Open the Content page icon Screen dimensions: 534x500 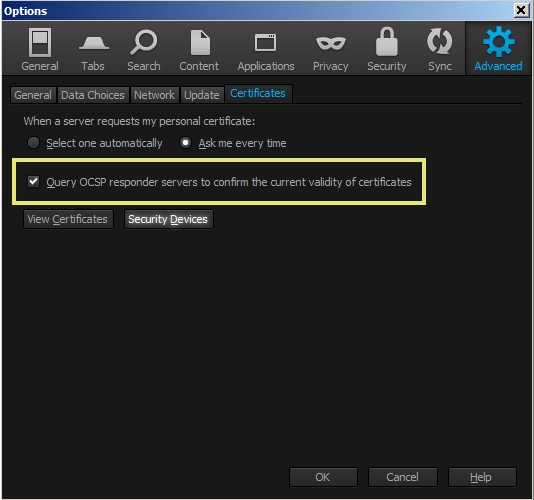click(x=200, y=43)
